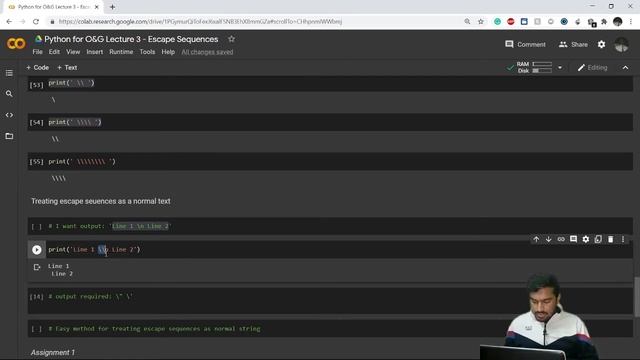Click the Disk usage bar

click(542, 71)
